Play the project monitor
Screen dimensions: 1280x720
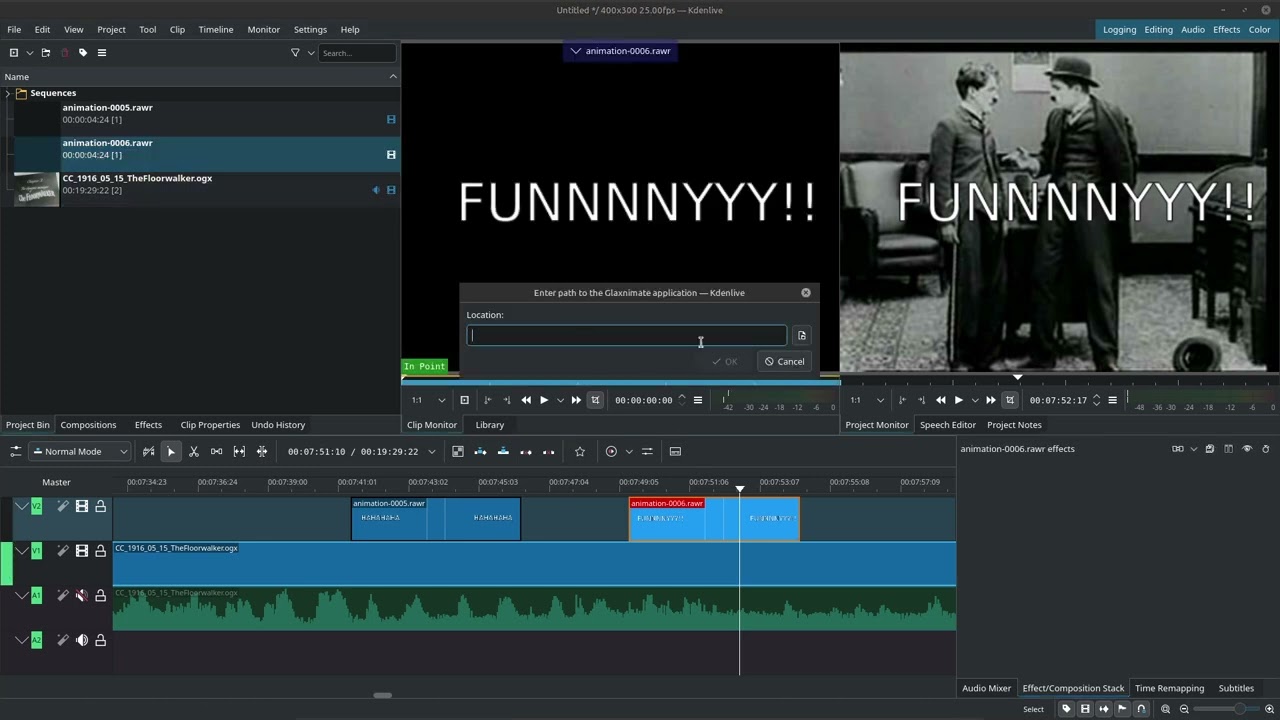(958, 400)
